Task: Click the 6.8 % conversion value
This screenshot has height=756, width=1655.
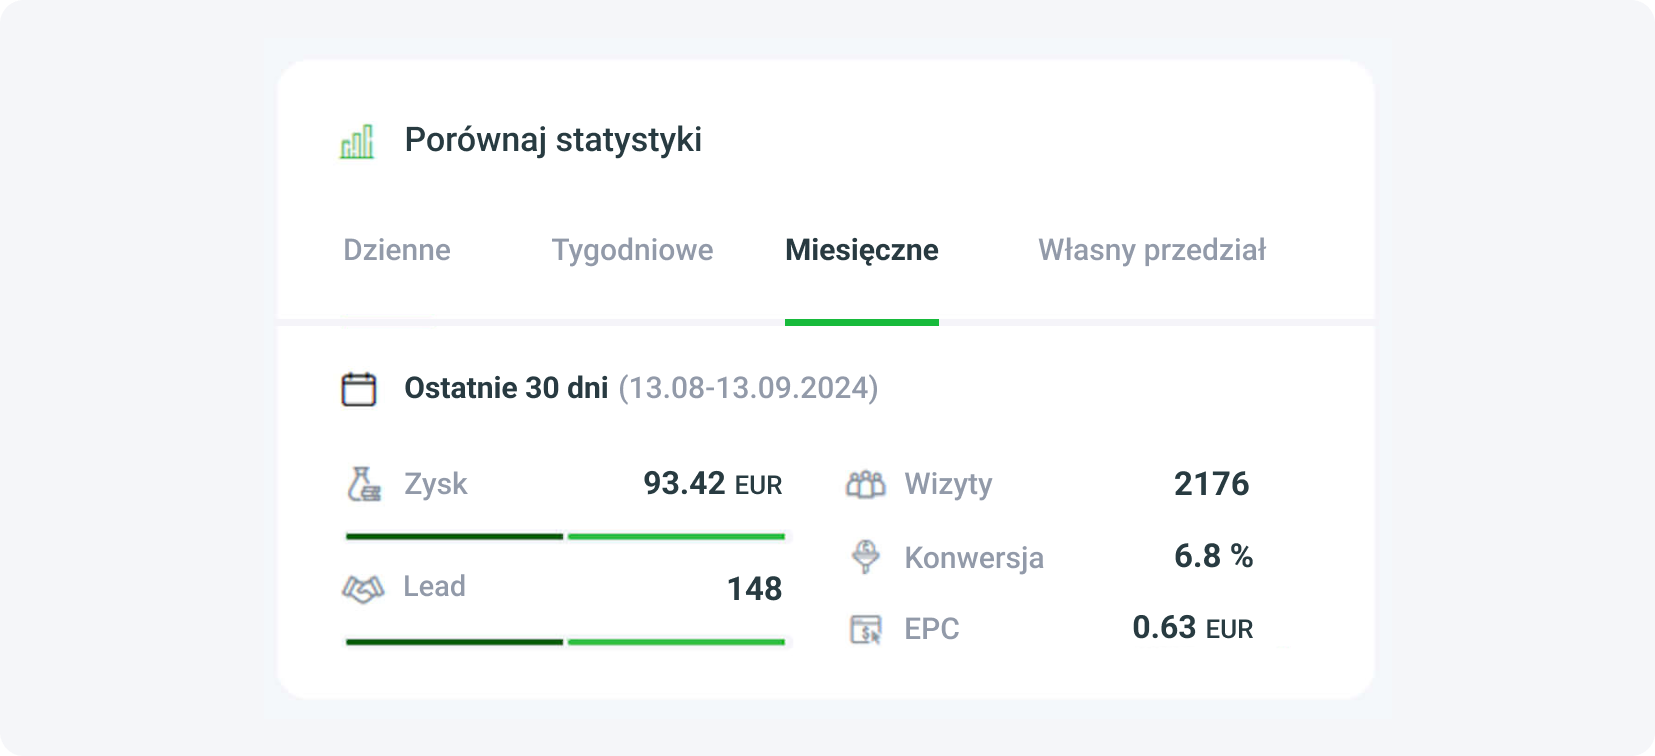Action: (1213, 556)
